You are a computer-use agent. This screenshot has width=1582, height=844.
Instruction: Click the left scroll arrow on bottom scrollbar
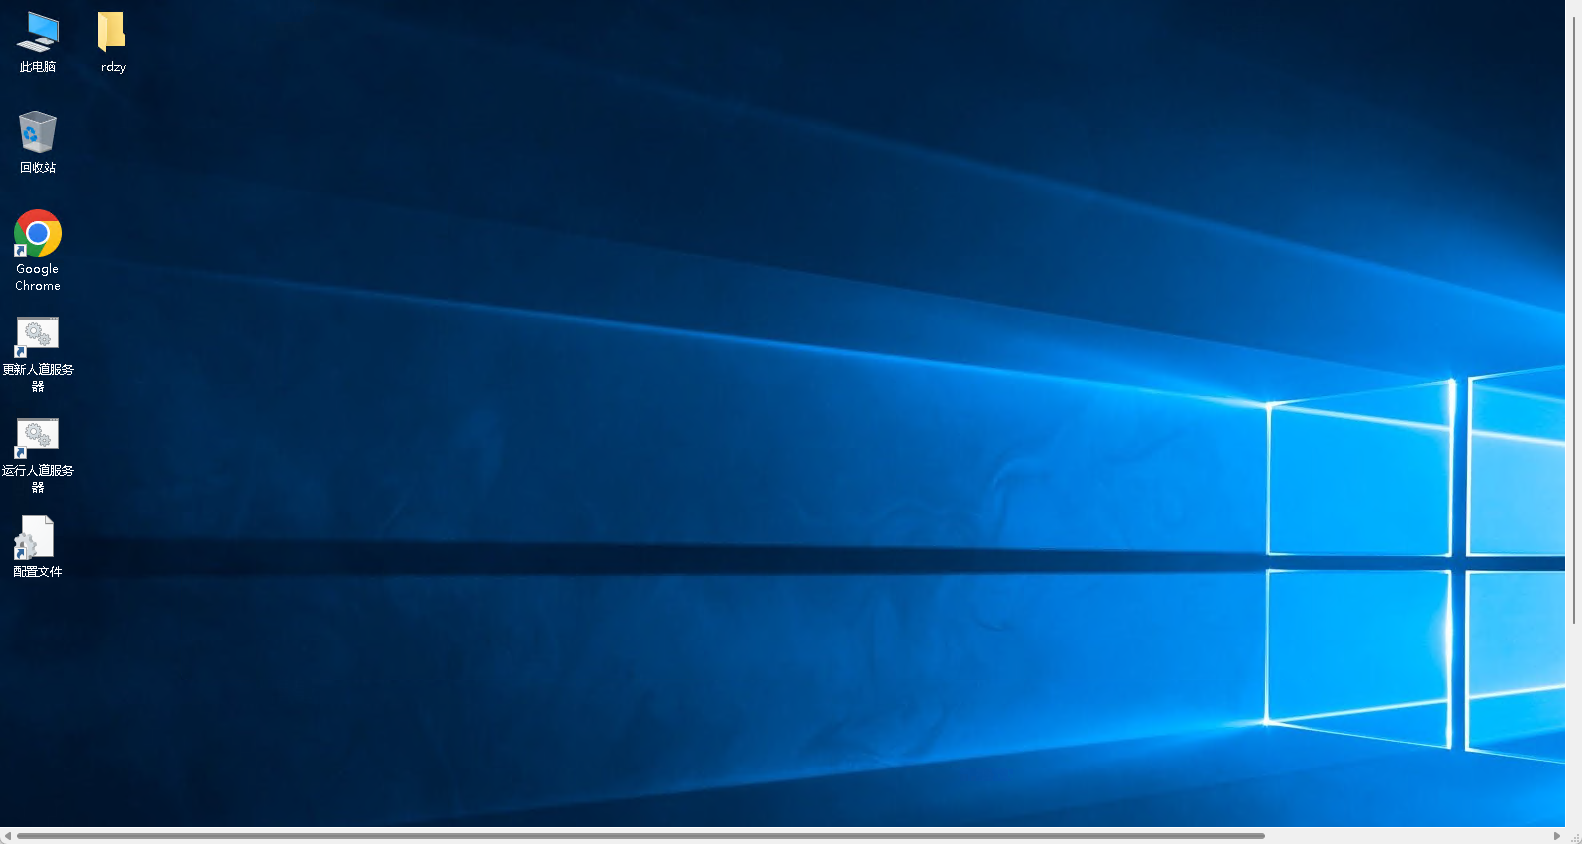(x=7, y=836)
